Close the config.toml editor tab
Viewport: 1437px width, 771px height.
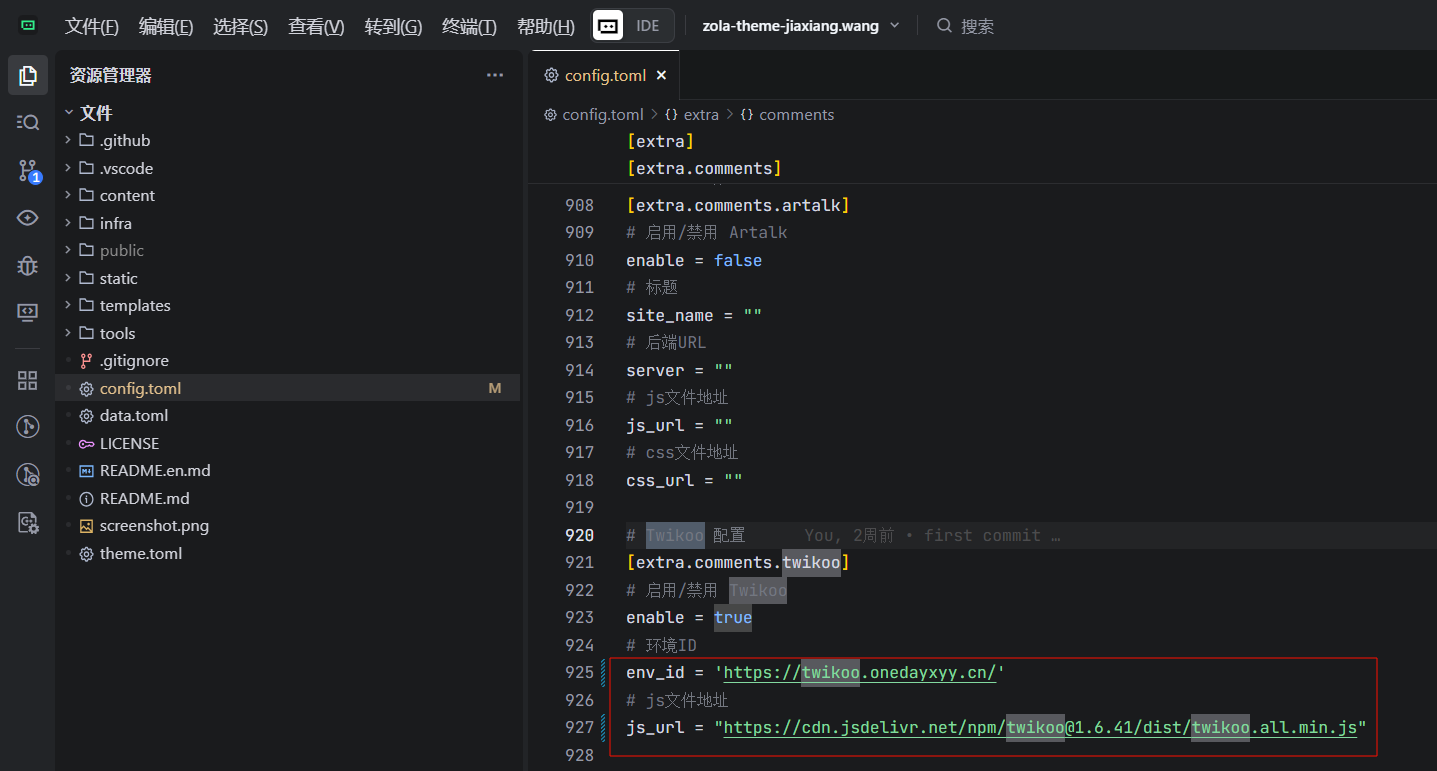point(661,75)
